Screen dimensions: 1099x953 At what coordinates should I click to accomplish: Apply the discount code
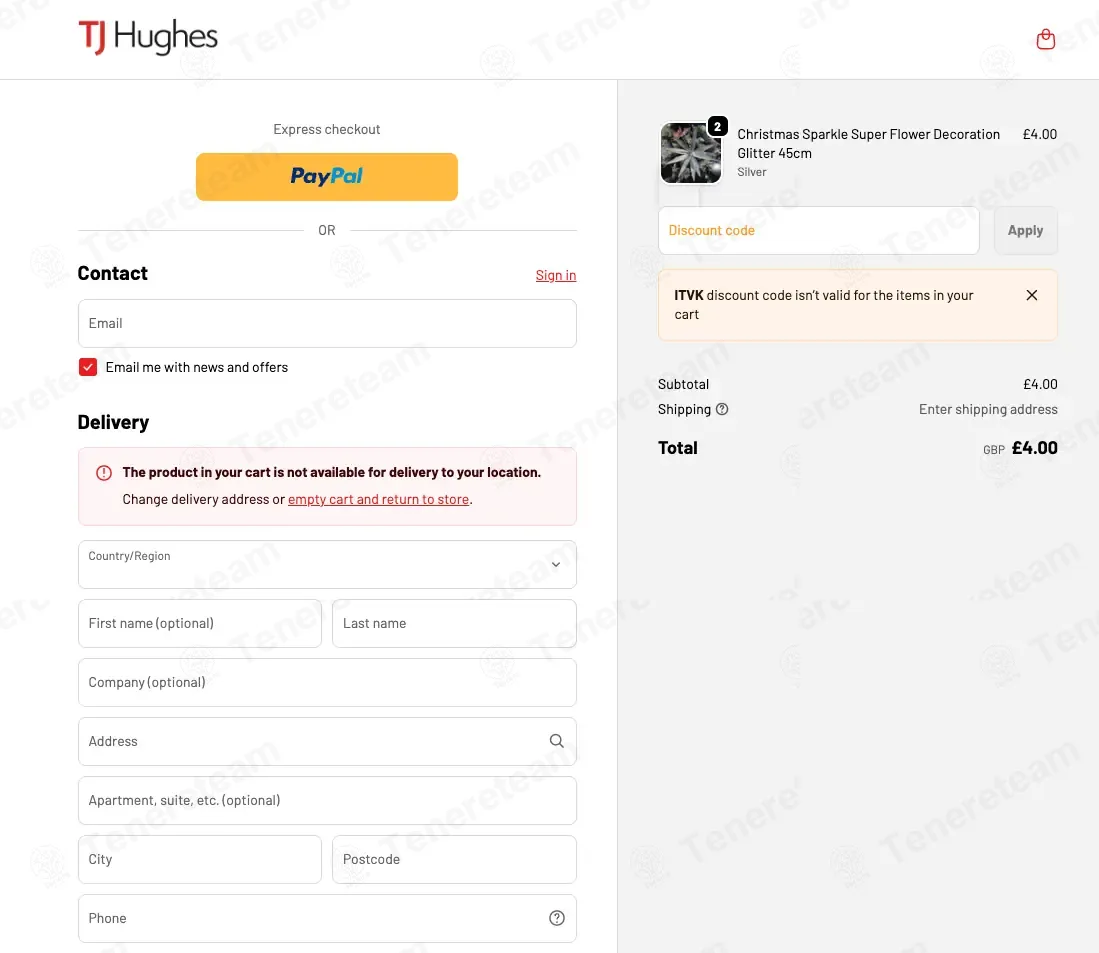(1025, 231)
